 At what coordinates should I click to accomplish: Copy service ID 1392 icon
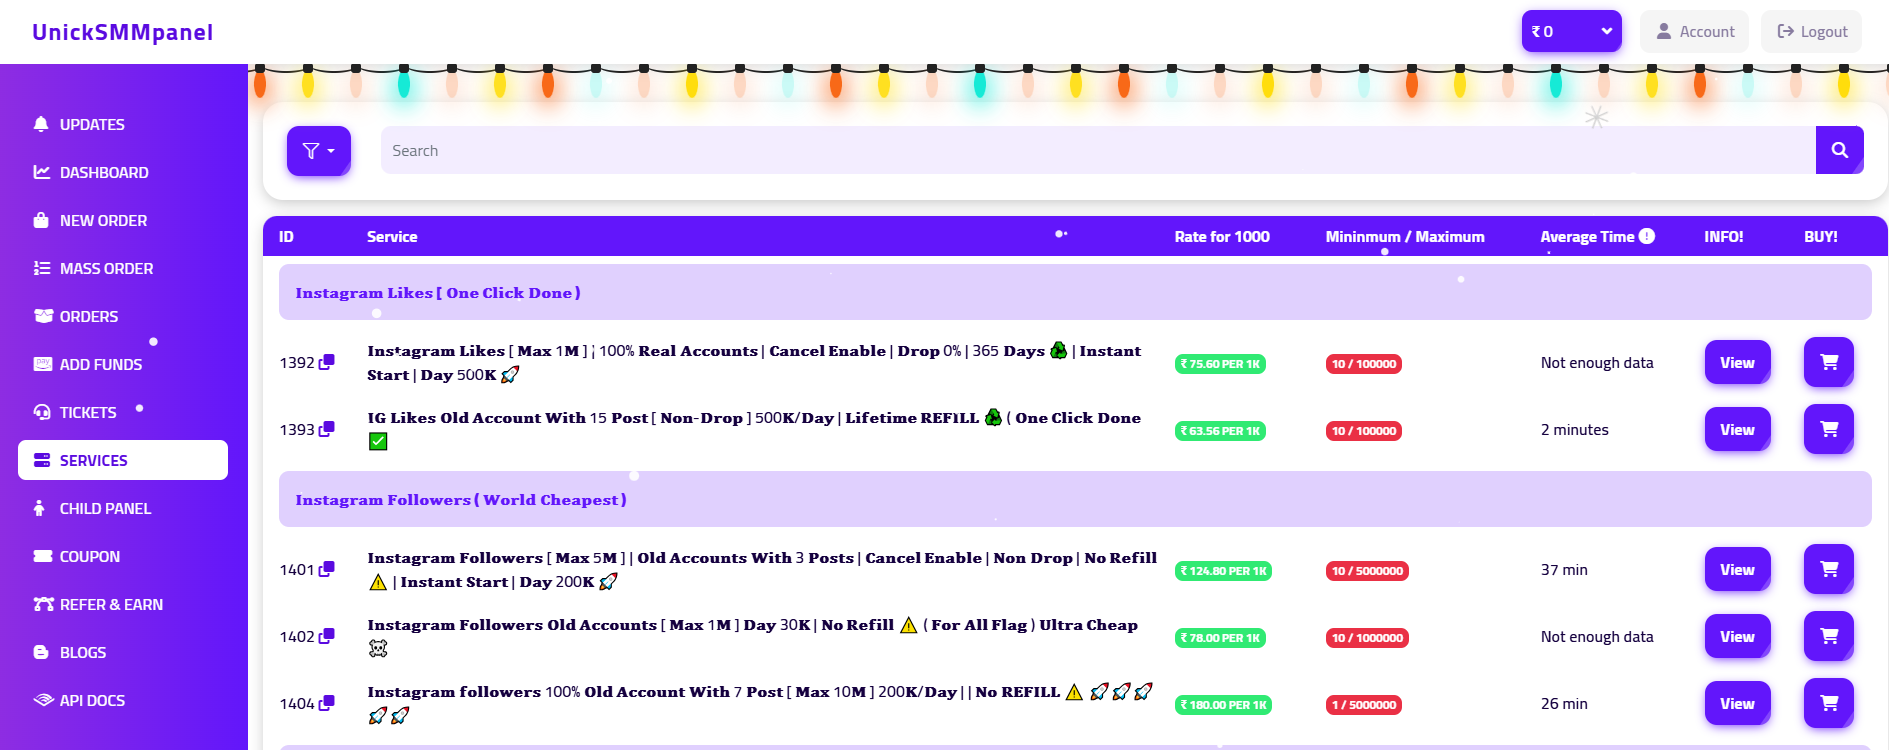(326, 363)
